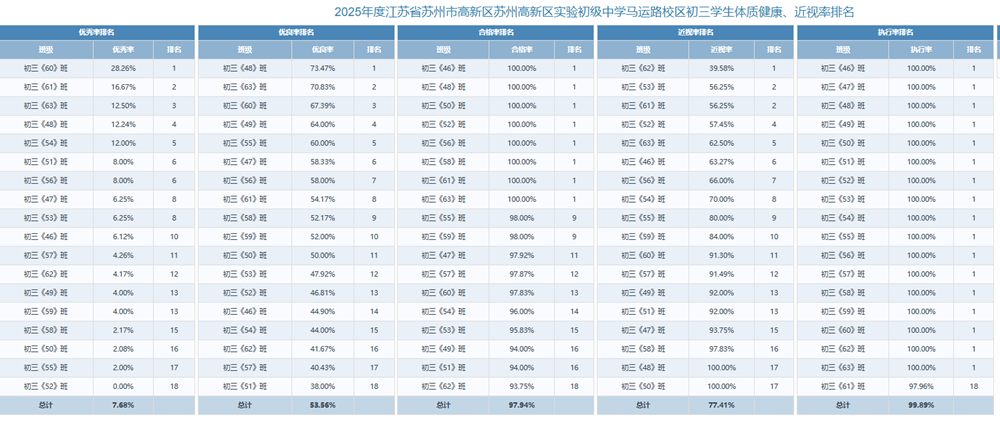Click the 优秀率排名 table title bar
The image size is (1000, 421).
coord(97,33)
